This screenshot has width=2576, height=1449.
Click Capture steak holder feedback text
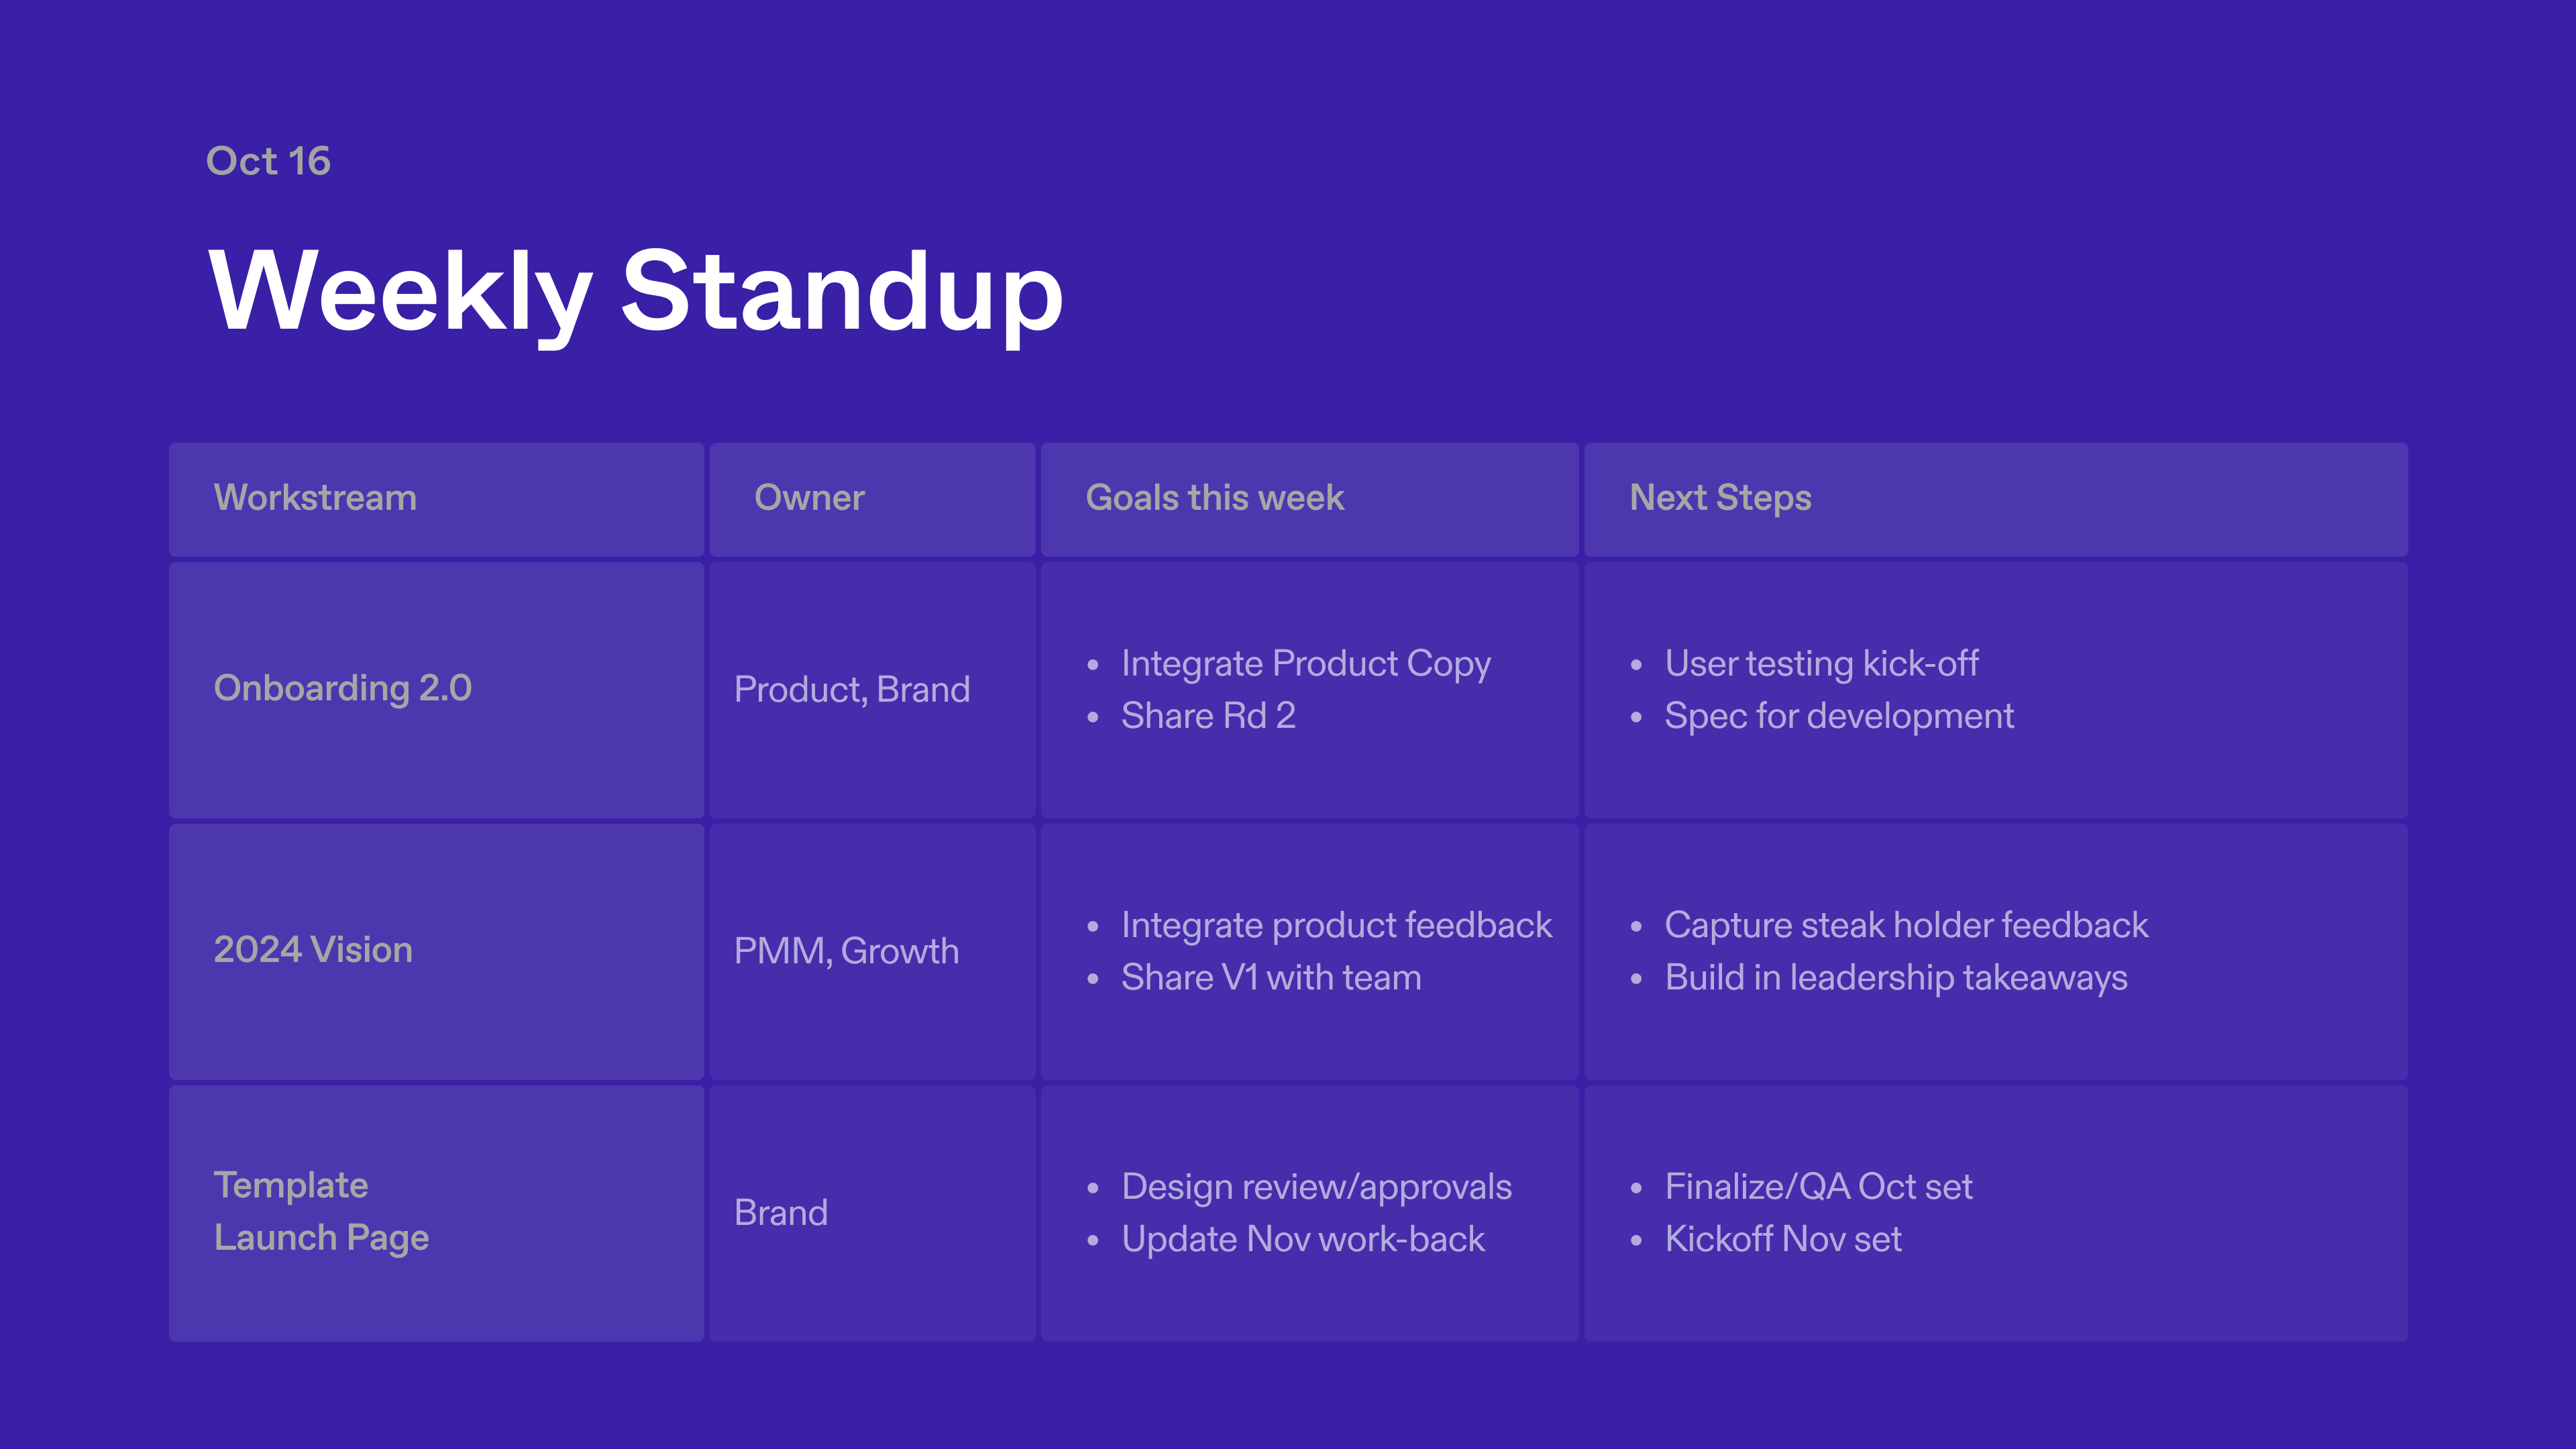[x=1906, y=926]
